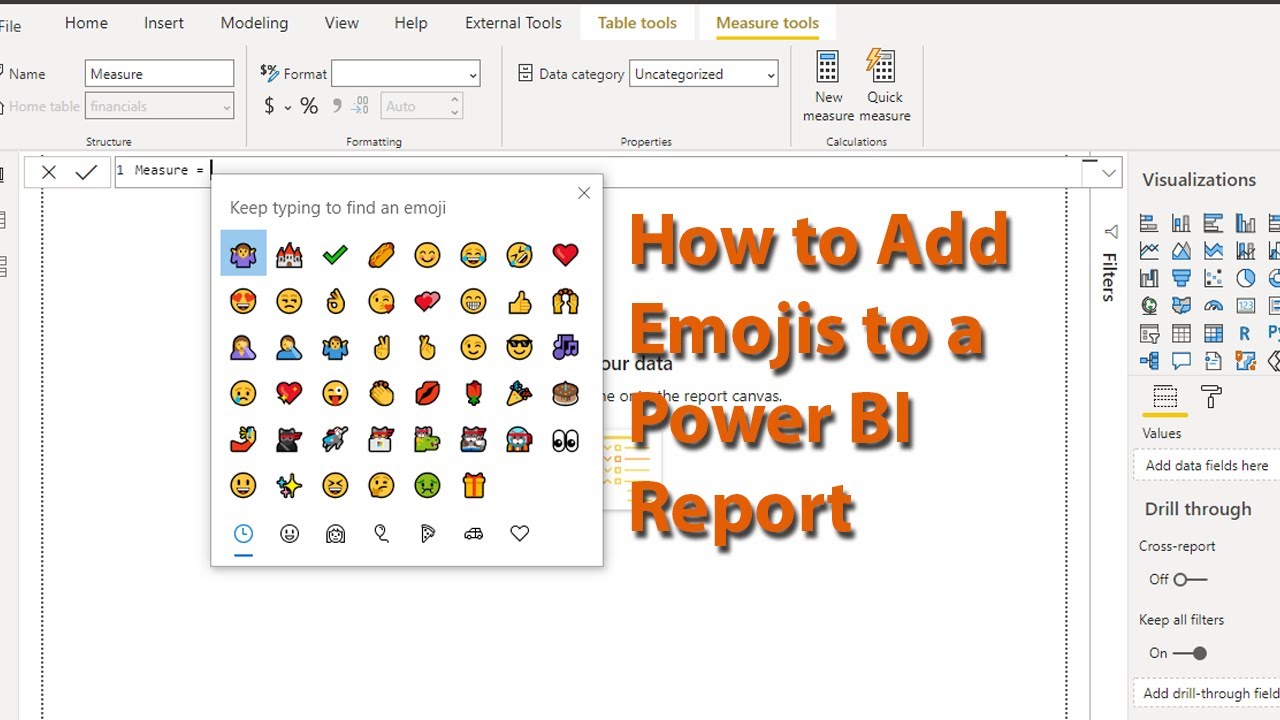Select the decomposition tree visual
The width and height of the screenshot is (1280, 720).
[x=1148, y=360]
